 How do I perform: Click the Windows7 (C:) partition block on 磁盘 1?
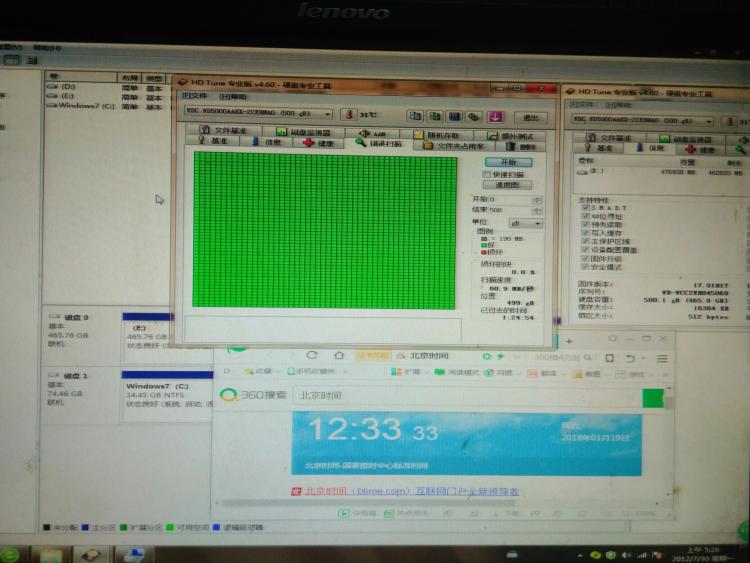tap(167, 395)
